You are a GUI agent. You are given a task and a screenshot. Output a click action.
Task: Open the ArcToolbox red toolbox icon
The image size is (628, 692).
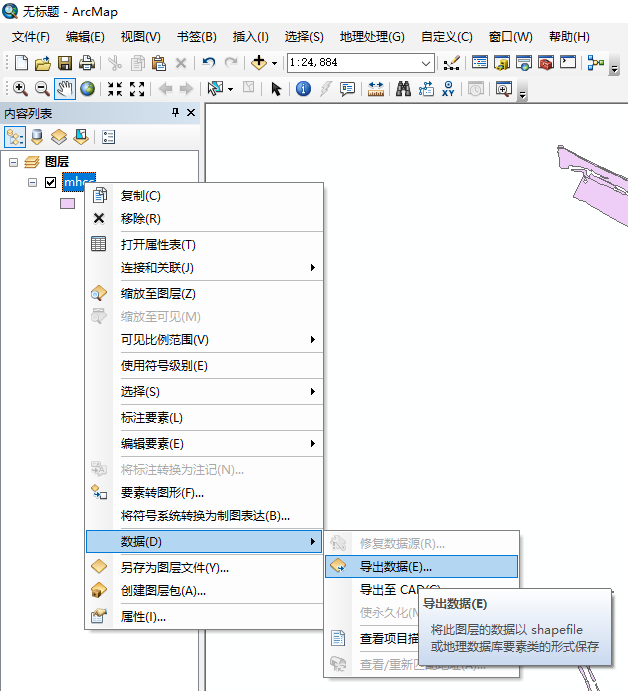(546, 63)
